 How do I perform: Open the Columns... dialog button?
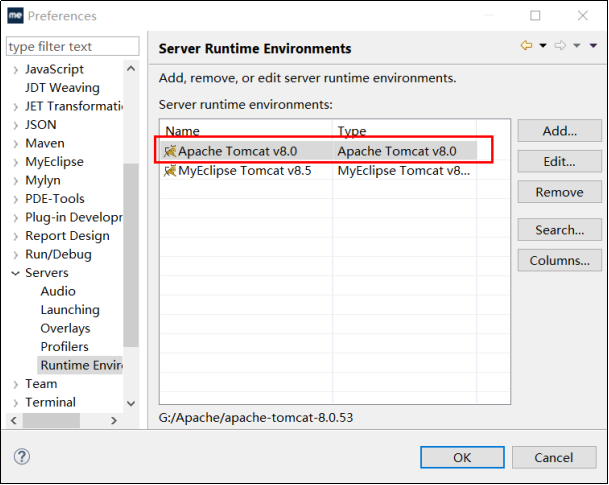click(559, 260)
